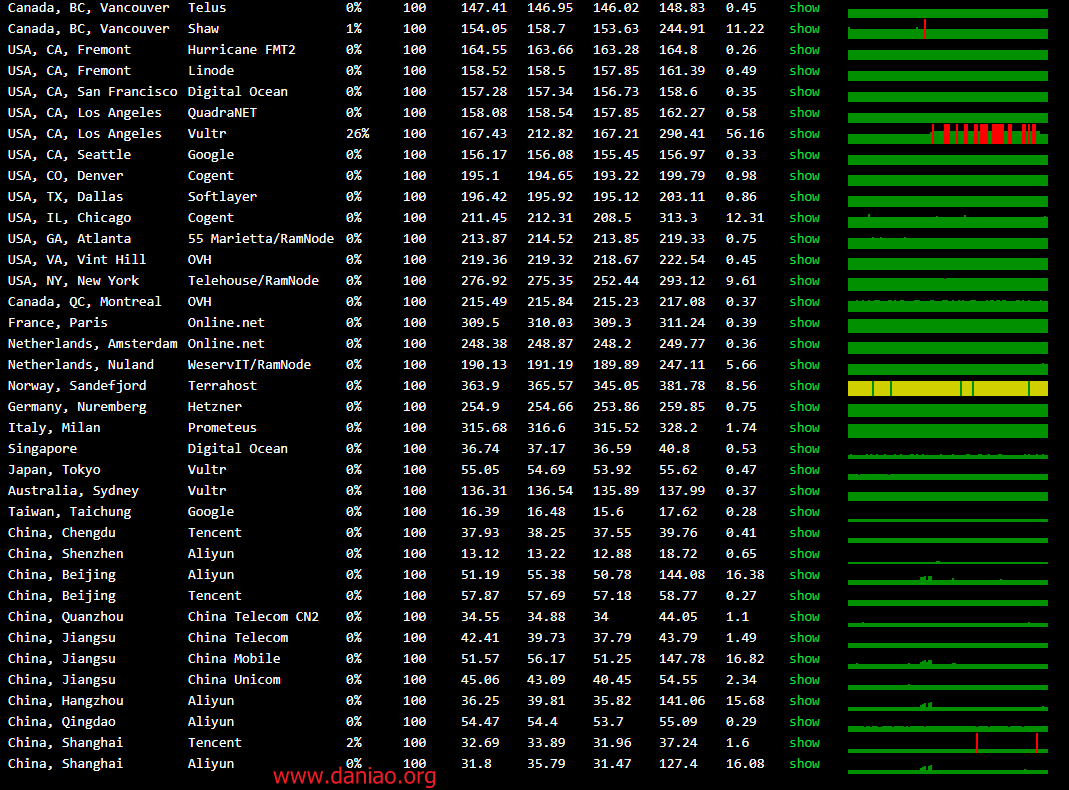Open 'show' link for Germany Nuremberg Hetzner
Image resolution: width=1069 pixels, height=790 pixels.
(x=804, y=407)
